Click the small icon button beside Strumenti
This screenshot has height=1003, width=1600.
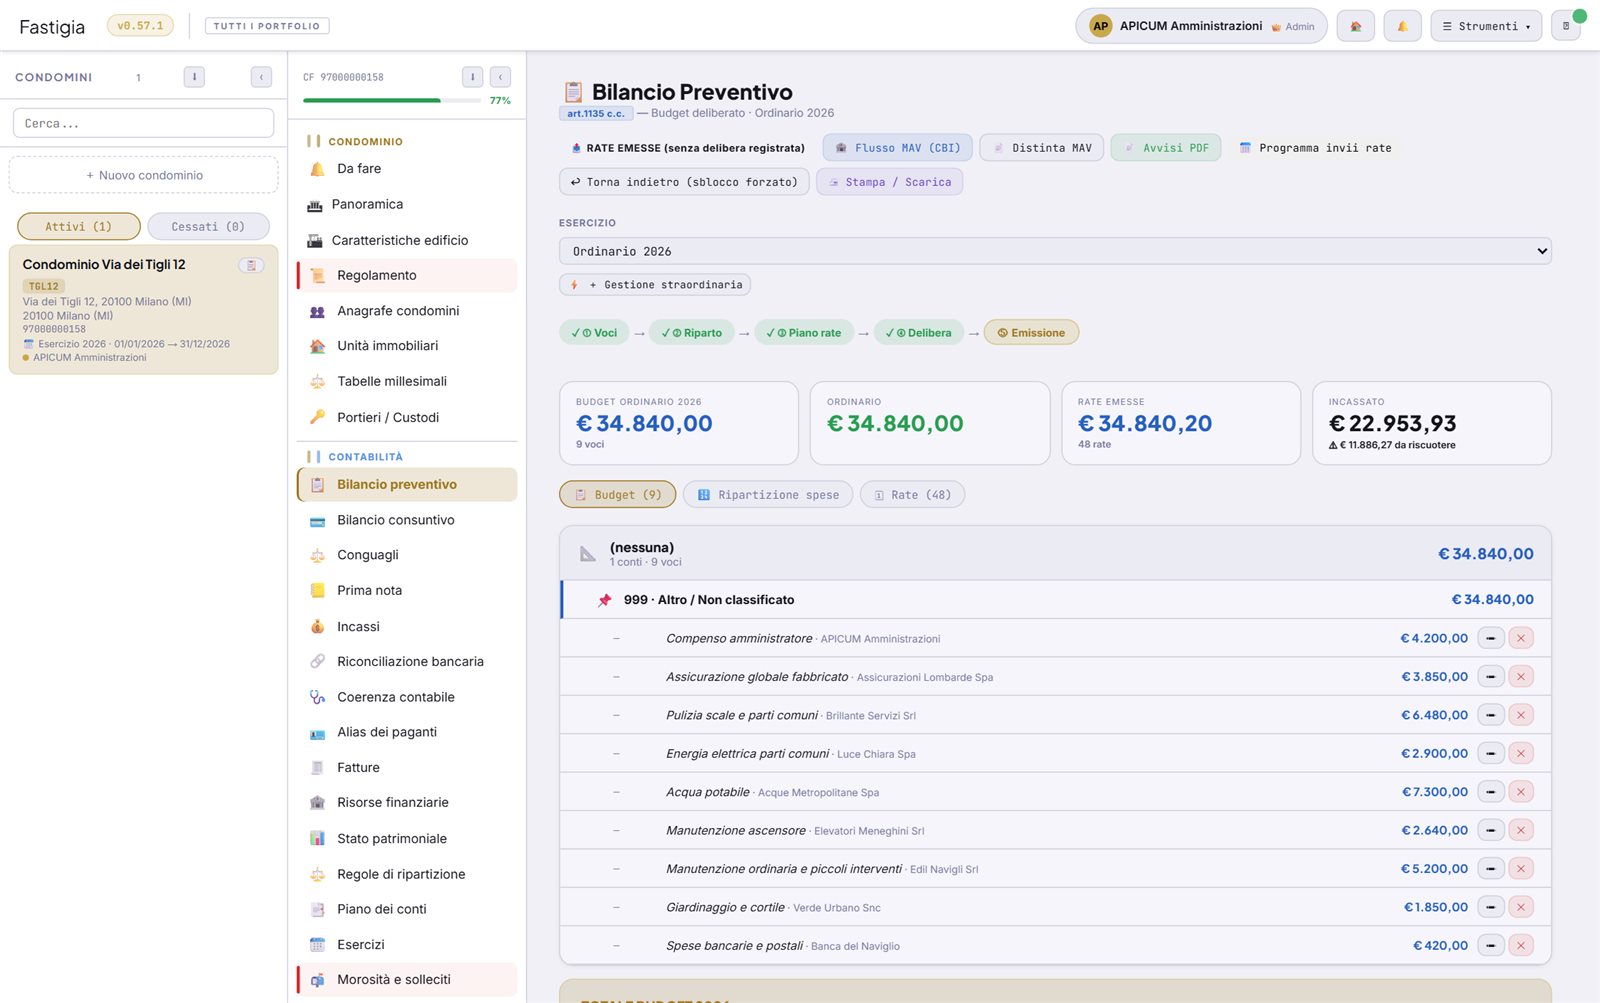click(x=1566, y=26)
